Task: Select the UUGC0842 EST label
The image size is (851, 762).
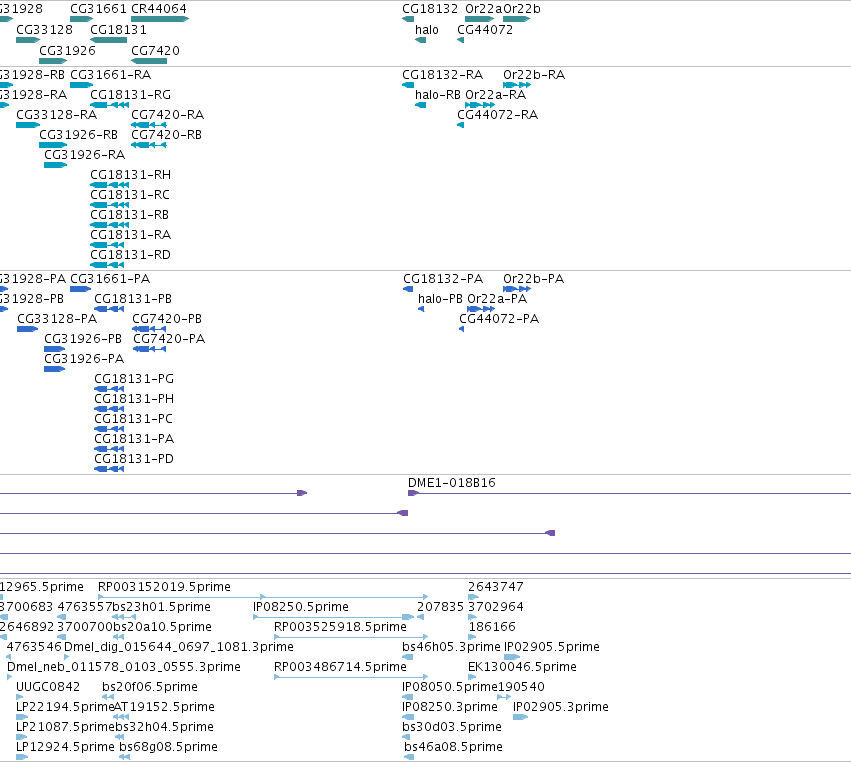Action: [48, 687]
